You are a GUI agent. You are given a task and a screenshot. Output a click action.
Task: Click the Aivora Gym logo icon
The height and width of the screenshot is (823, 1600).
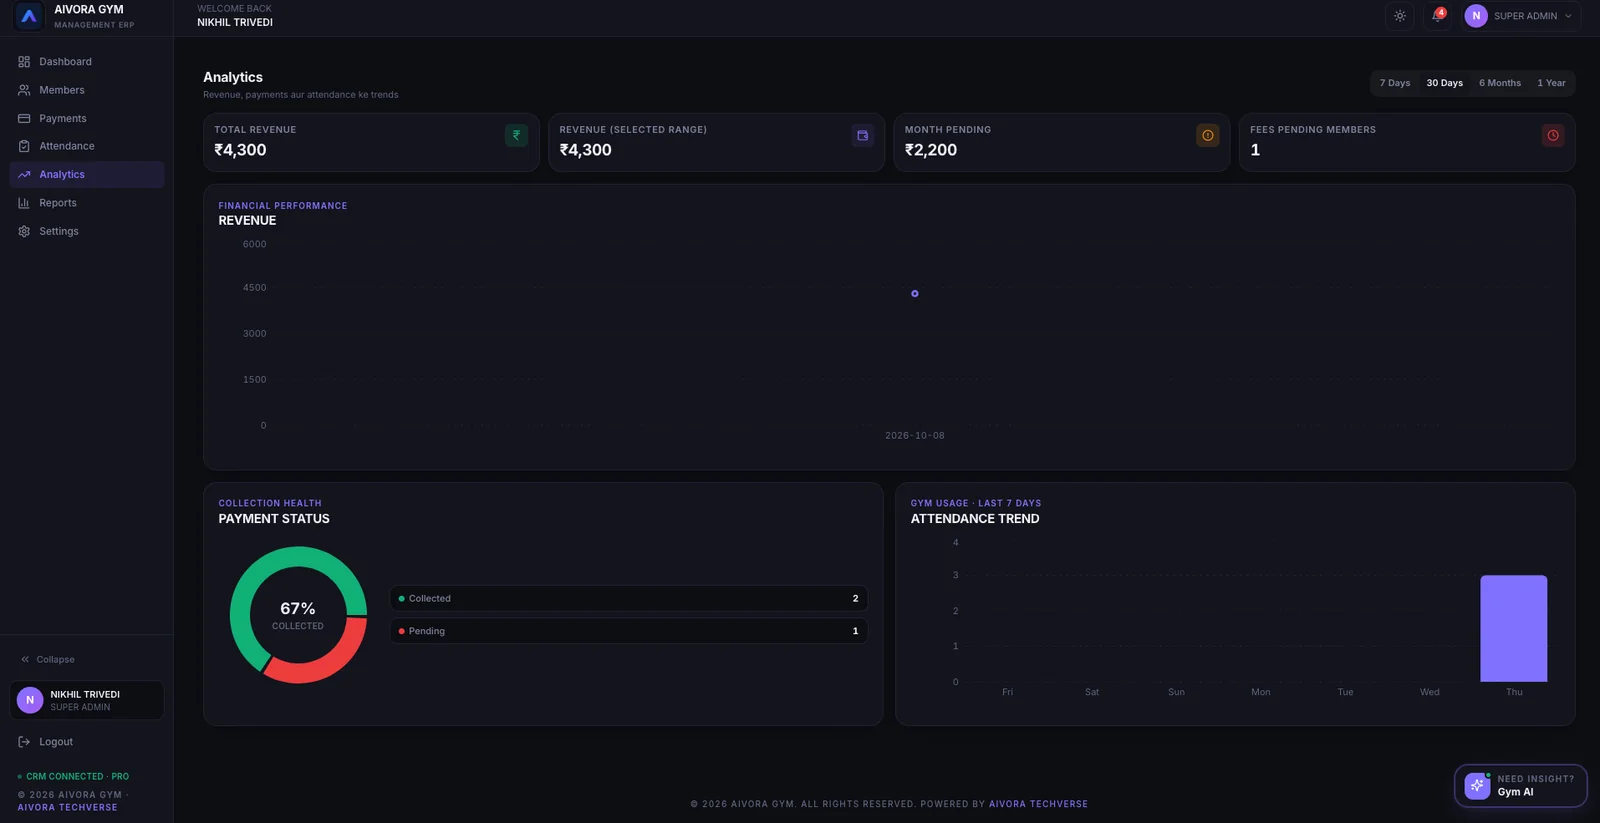click(x=29, y=16)
